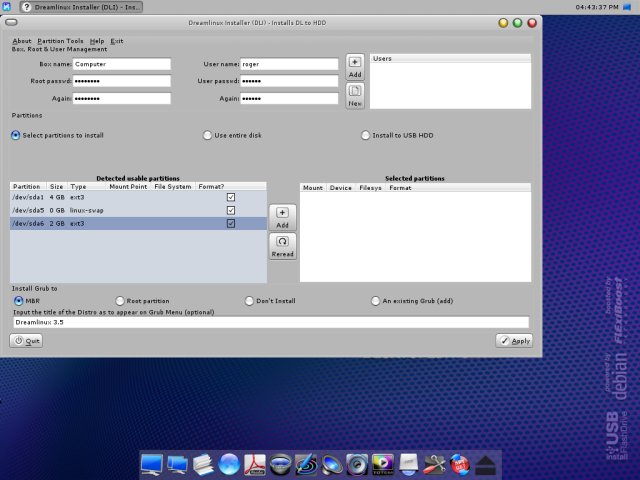Click the Mount header in Selected partitions

pos(313,188)
